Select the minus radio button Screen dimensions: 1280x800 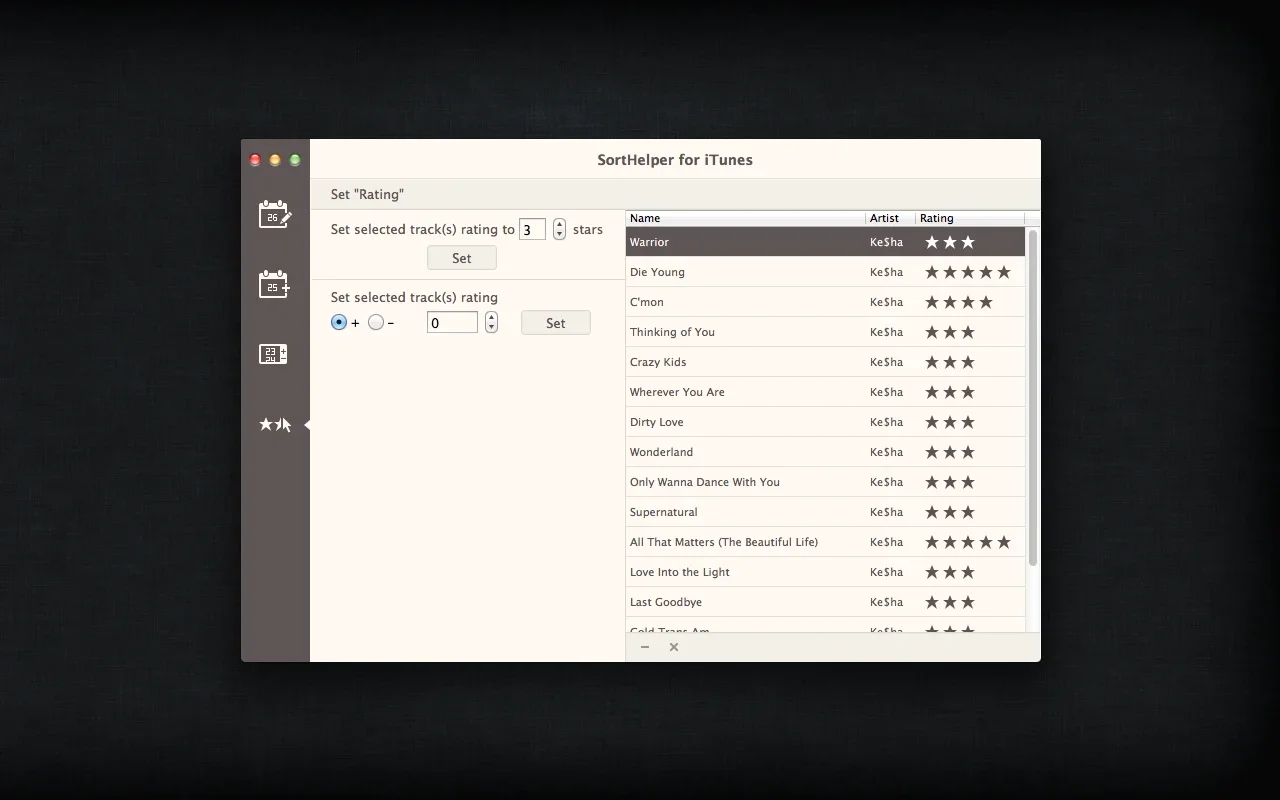pyautogui.click(x=376, y=322)
